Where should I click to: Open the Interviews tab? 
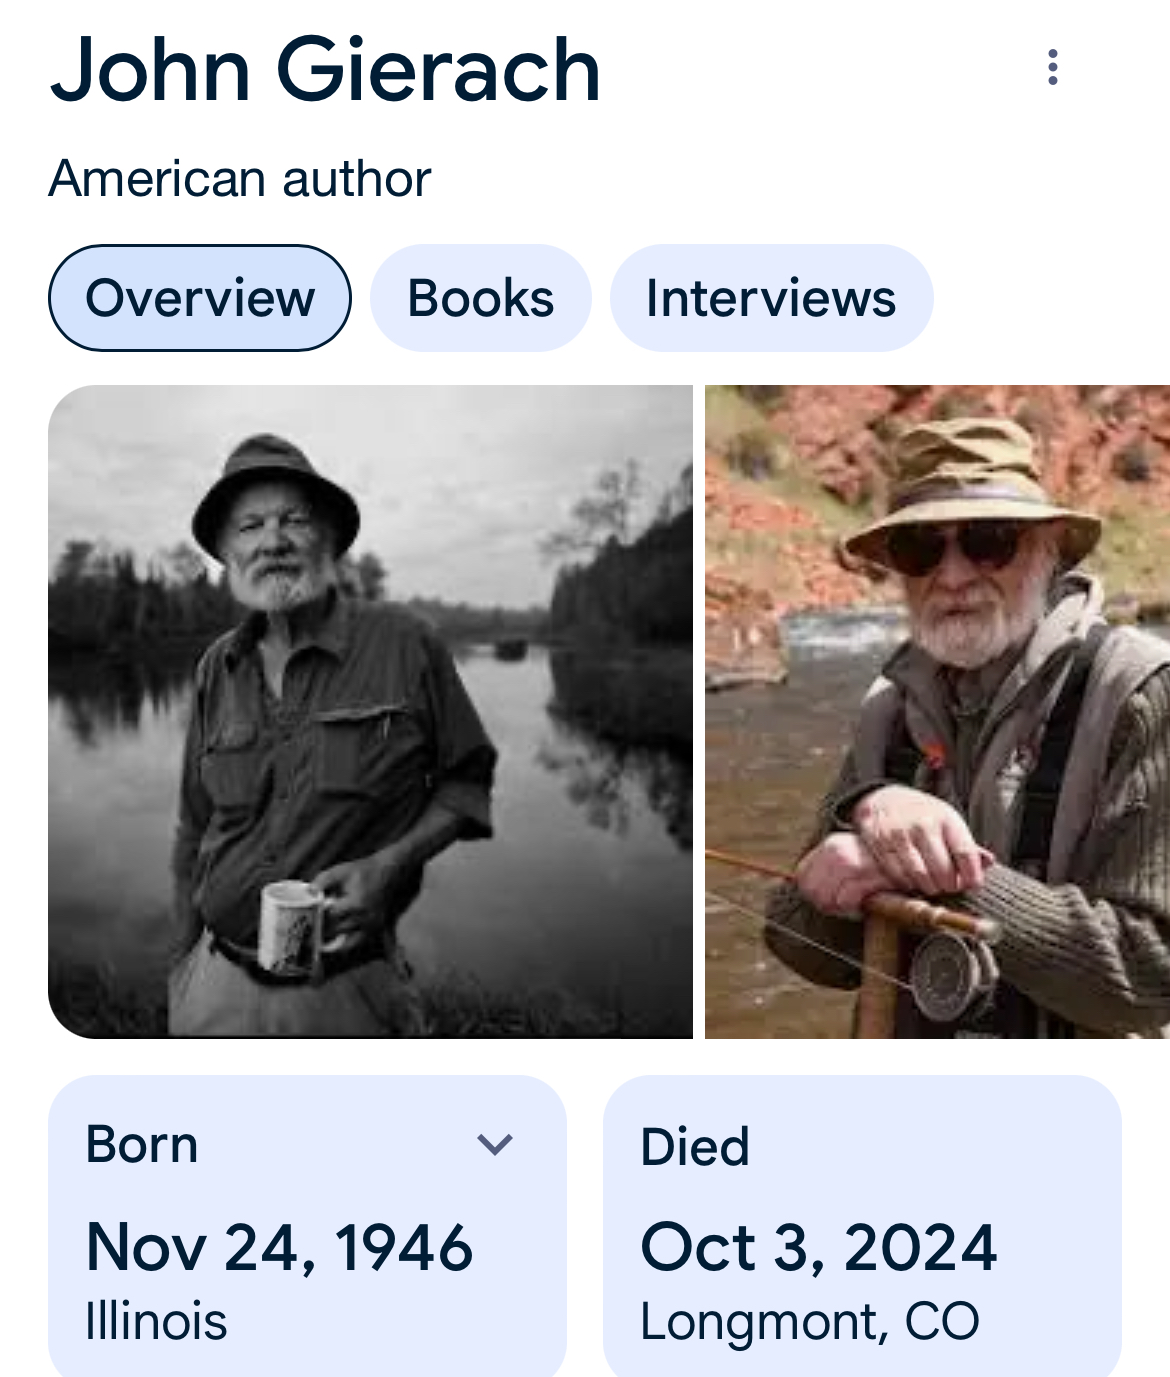click(x=771, y=296)
